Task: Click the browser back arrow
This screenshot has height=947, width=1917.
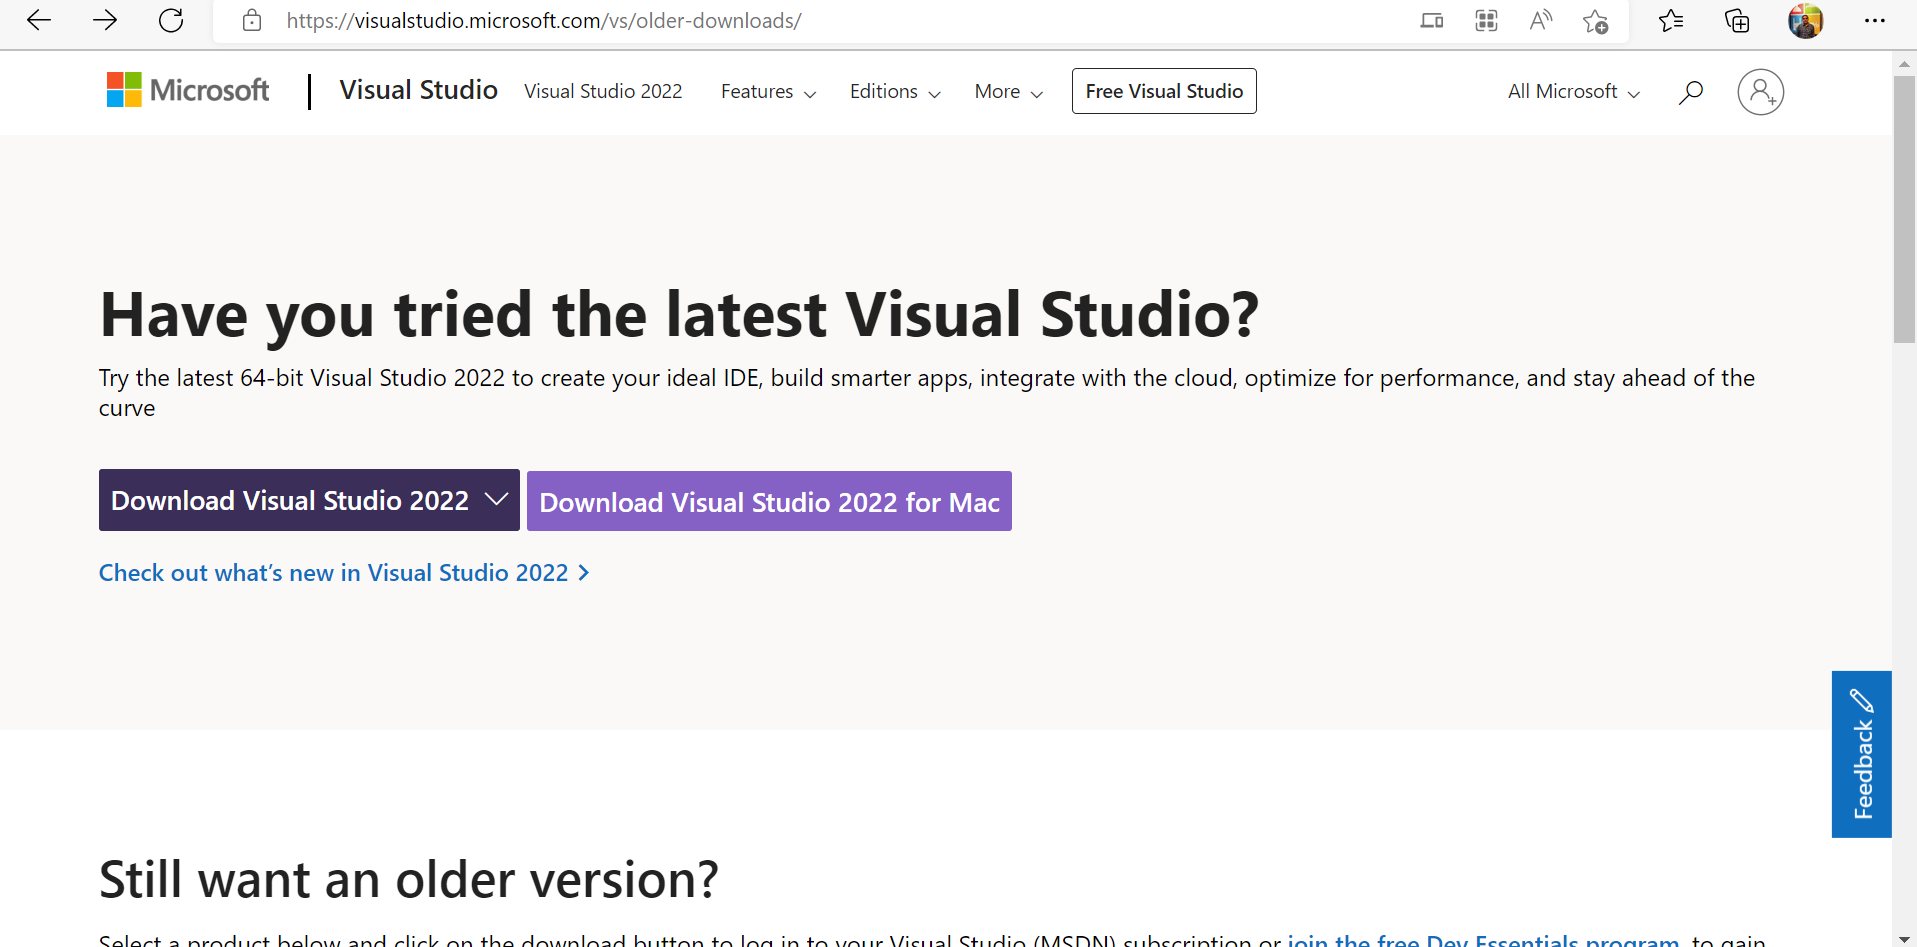Action: (x=38, y=20)
